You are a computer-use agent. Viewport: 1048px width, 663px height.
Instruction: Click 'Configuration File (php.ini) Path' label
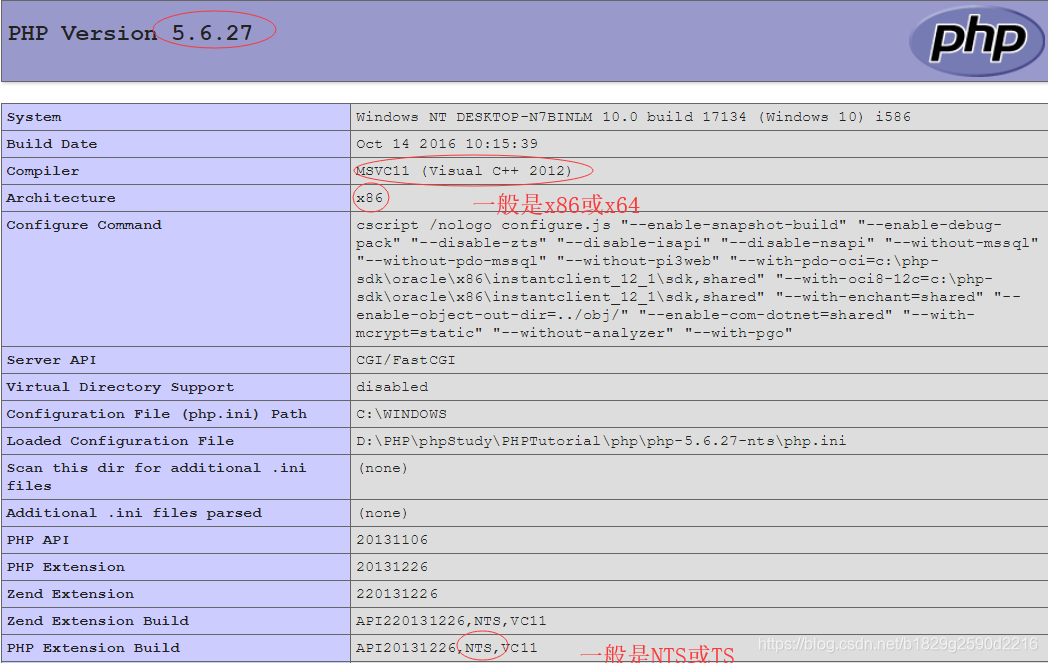157,414
